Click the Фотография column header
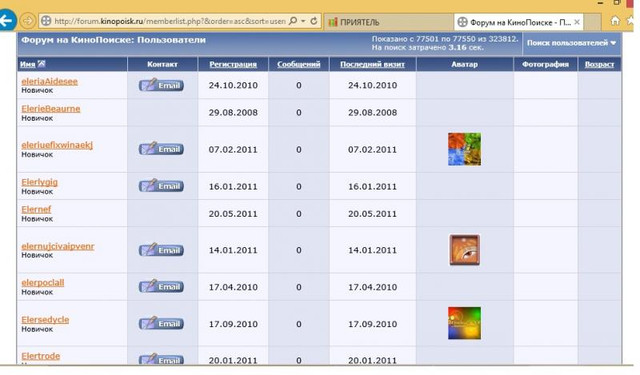The height and width of the screenshot is (375, 640). point(545,64)
